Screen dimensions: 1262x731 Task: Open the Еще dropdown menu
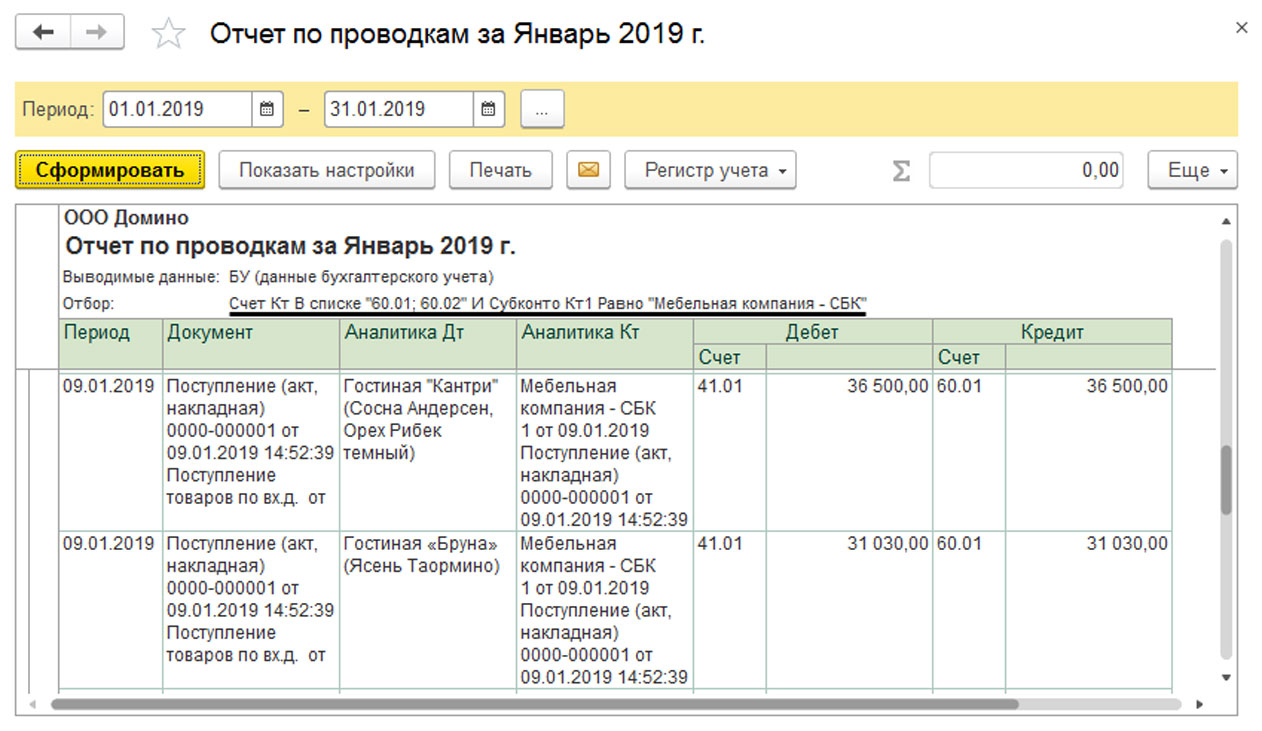[1192, 170]
